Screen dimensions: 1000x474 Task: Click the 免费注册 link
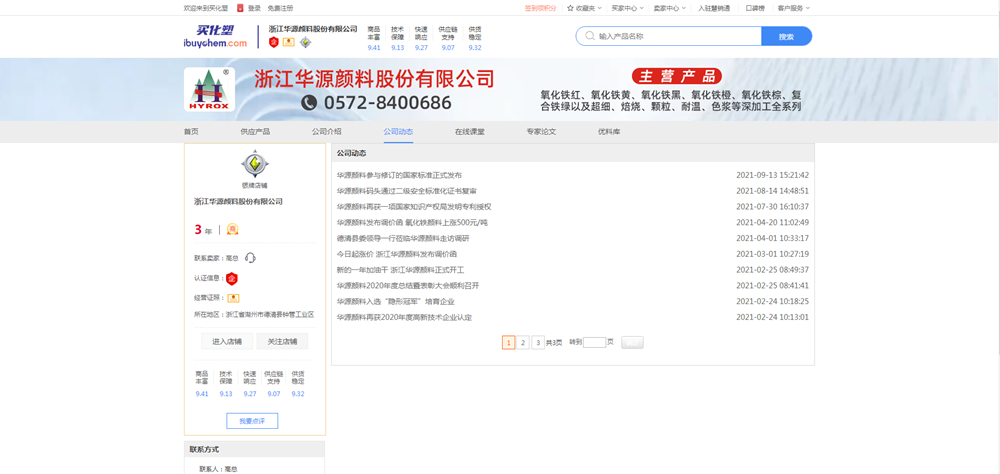(280, 8)
